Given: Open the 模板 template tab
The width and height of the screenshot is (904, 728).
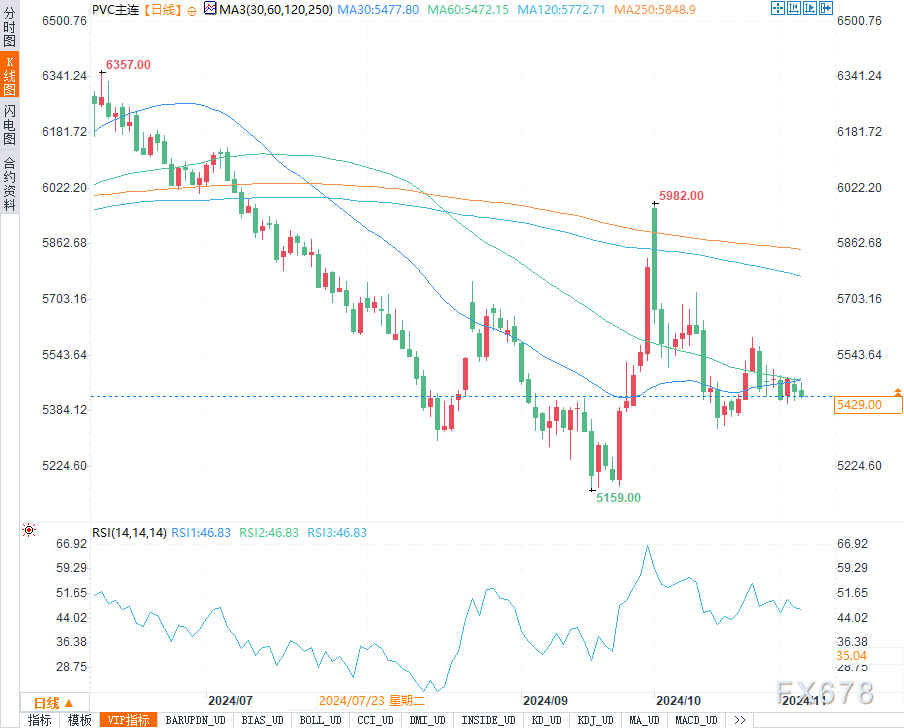Looking at the screenshot, I should [x=80, y=720].
